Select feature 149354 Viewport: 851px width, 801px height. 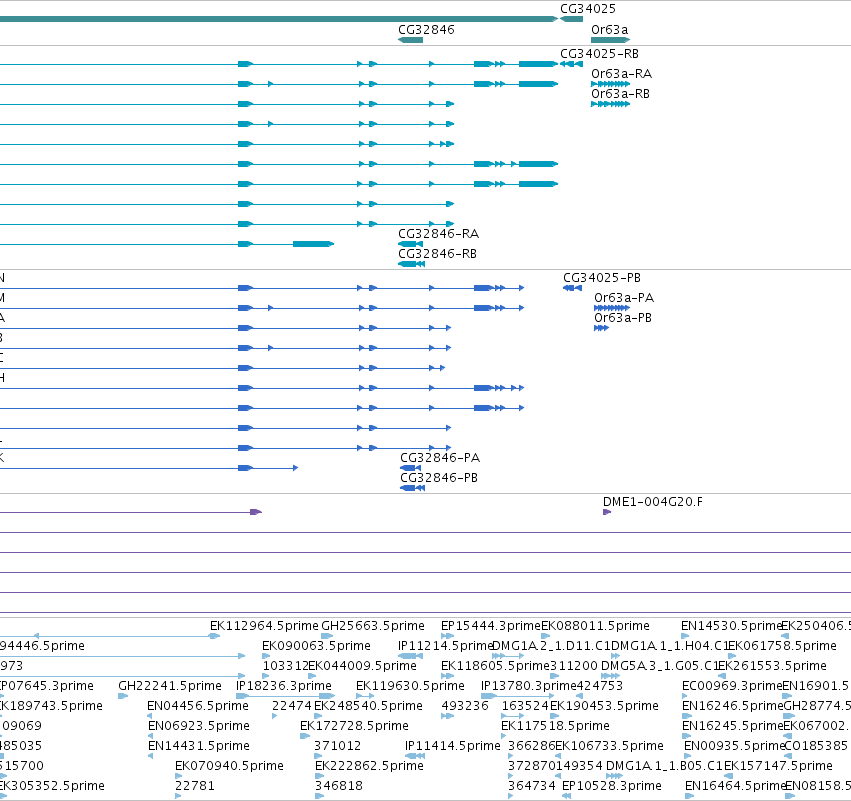[579, 767]
